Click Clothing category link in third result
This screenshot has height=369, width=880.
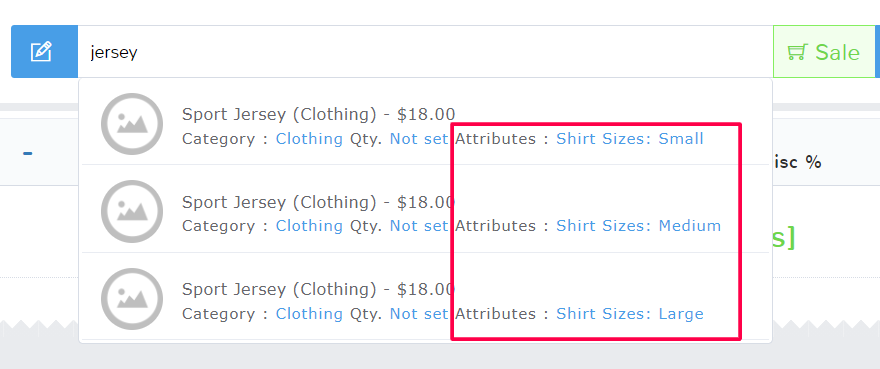(309, 313)
